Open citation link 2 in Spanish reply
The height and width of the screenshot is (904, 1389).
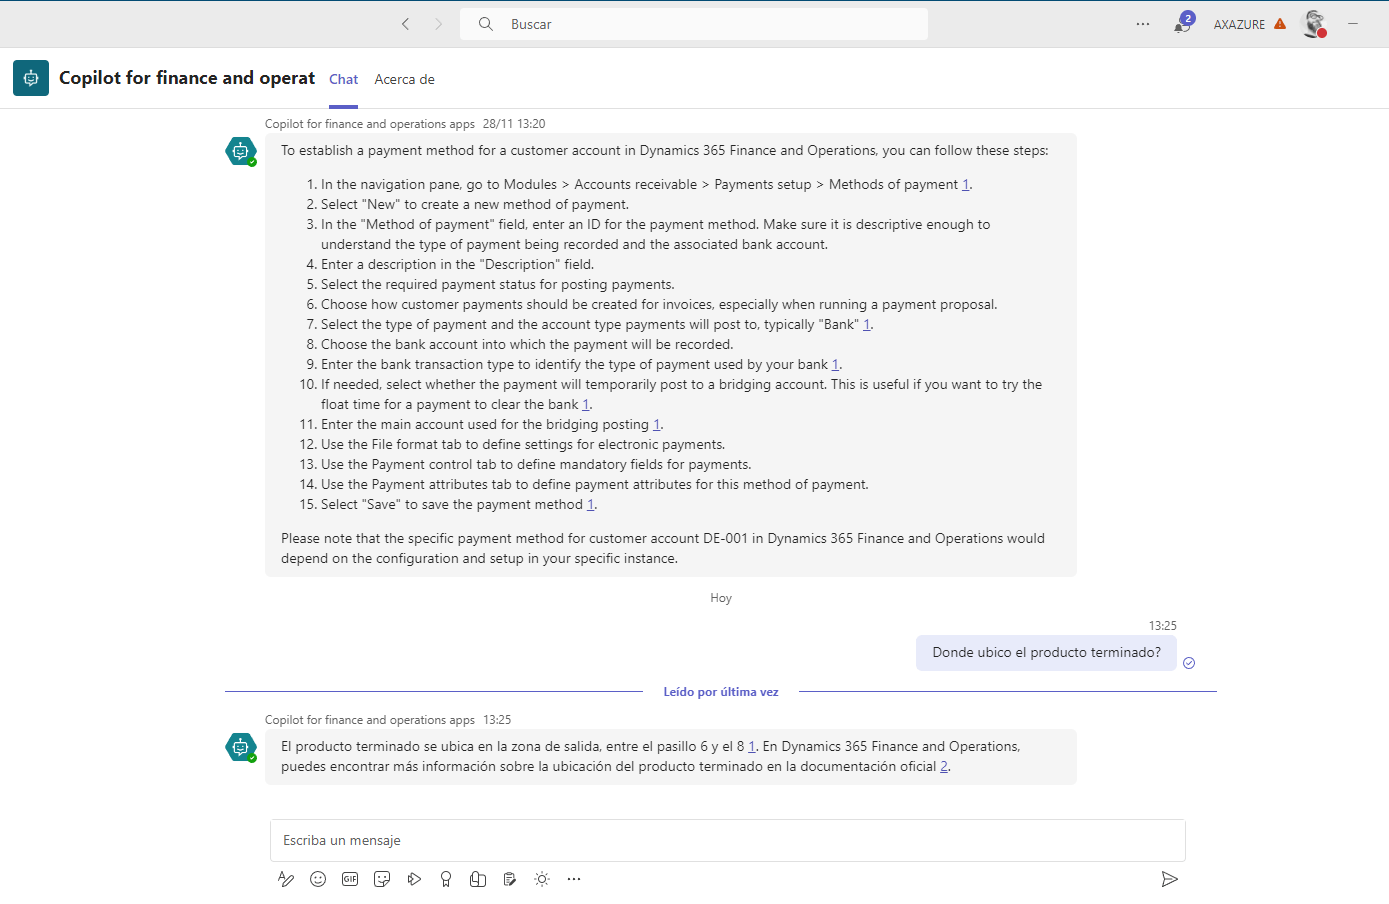pyautogui.click(x=944, y=767)
